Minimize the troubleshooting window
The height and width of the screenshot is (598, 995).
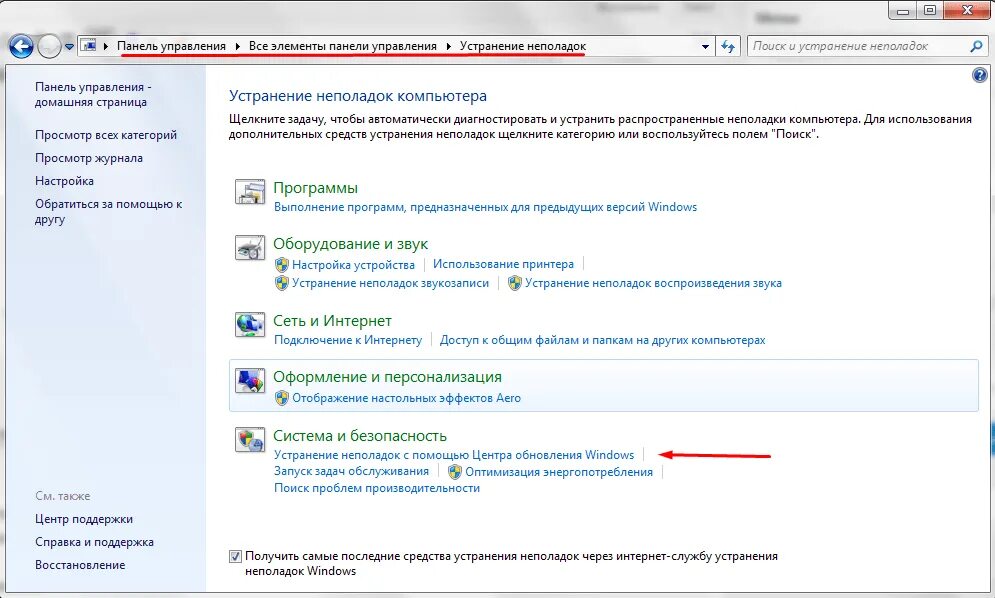(904, 11)
